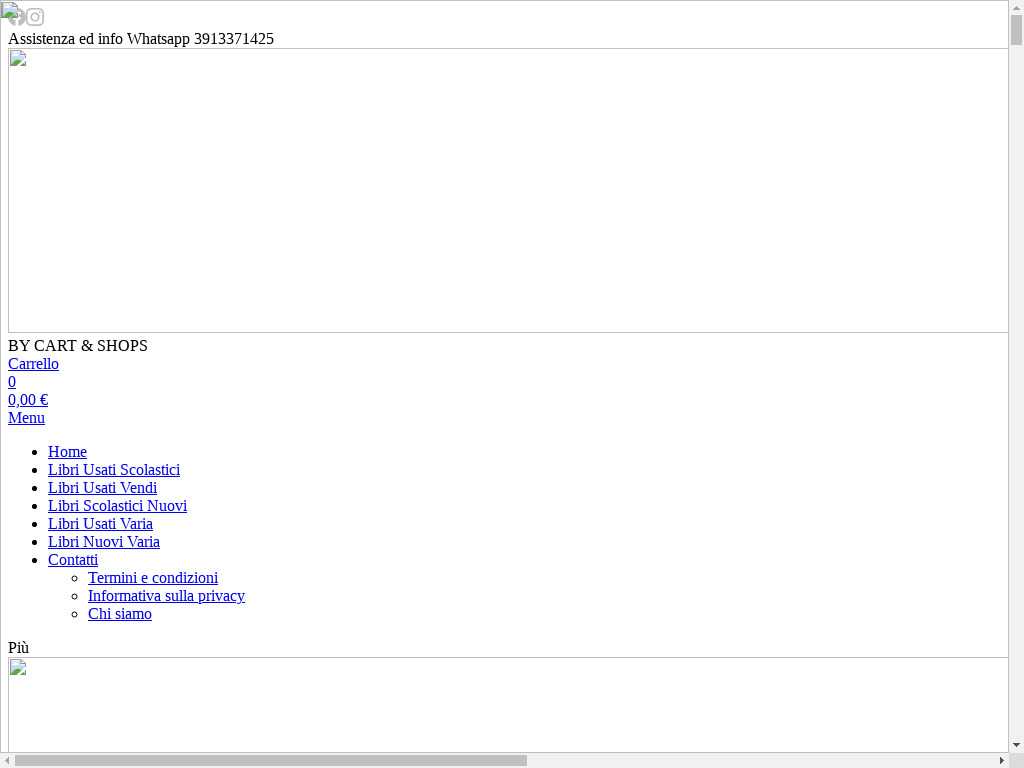Screen dimensions: 1024x768
Task: Click the vertical scrollbar up arrow
Action: [x=1016, y=7]
